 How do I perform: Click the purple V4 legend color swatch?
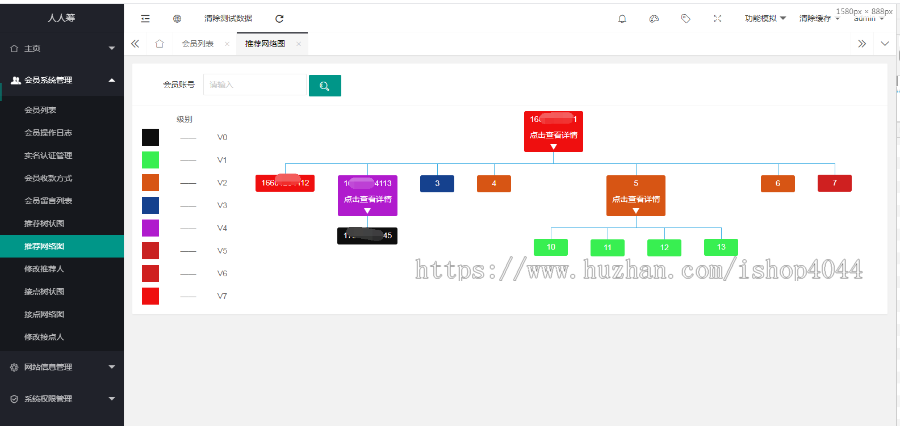tap(150, 229)
